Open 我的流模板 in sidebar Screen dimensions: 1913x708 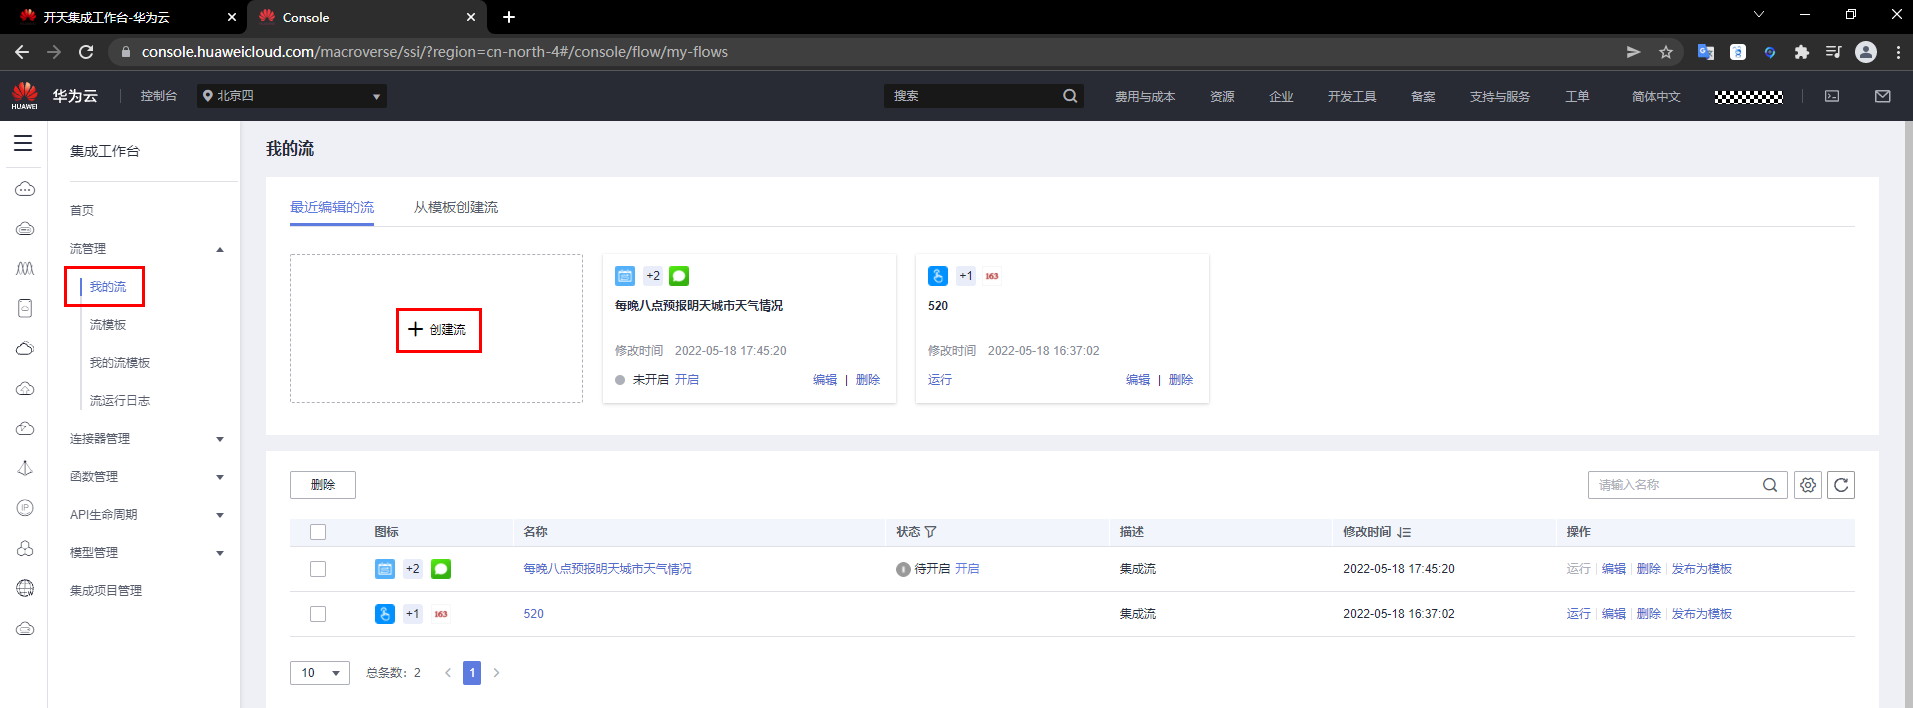pos(120,363)
